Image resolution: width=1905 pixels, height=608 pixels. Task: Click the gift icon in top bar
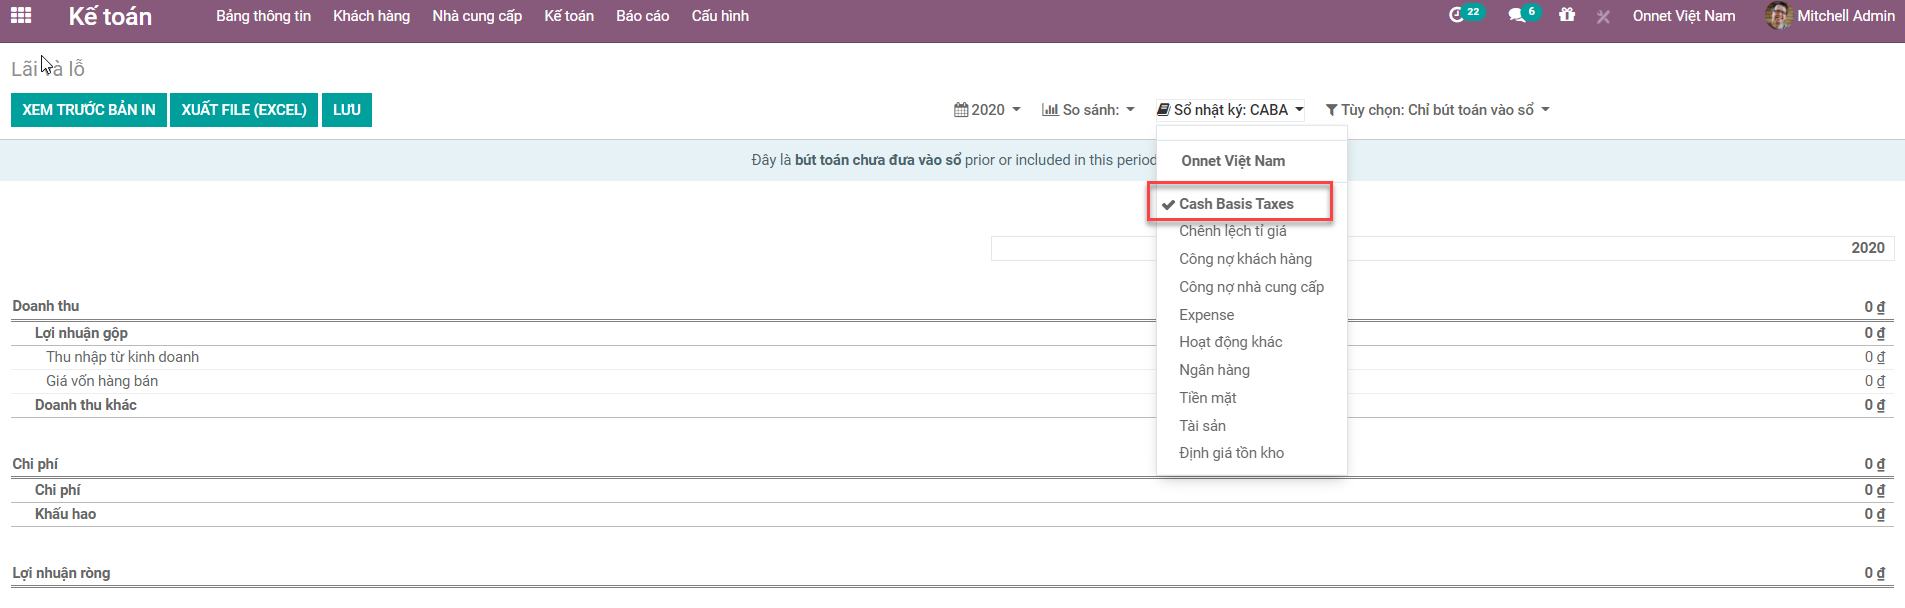[1567, 15]
